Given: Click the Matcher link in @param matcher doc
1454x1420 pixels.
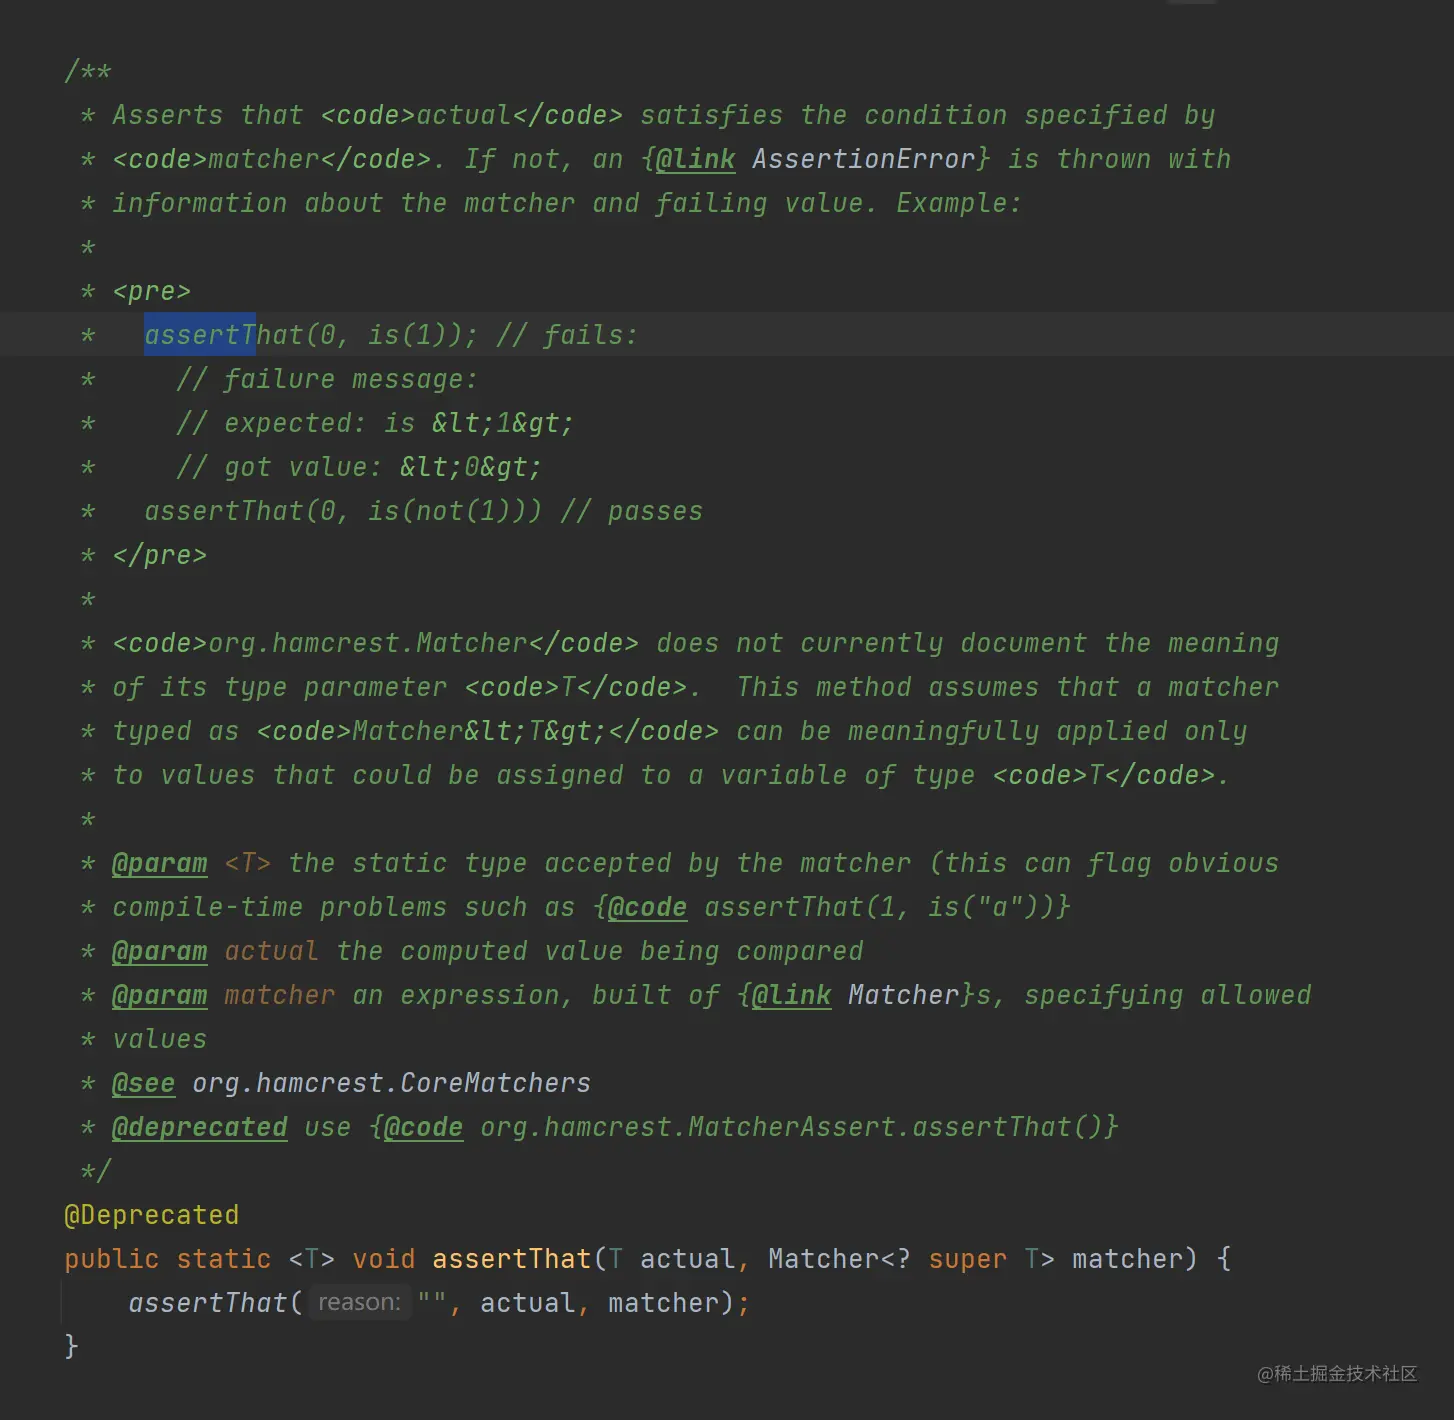Looking at the screenshot, I should tap(903, 996).
